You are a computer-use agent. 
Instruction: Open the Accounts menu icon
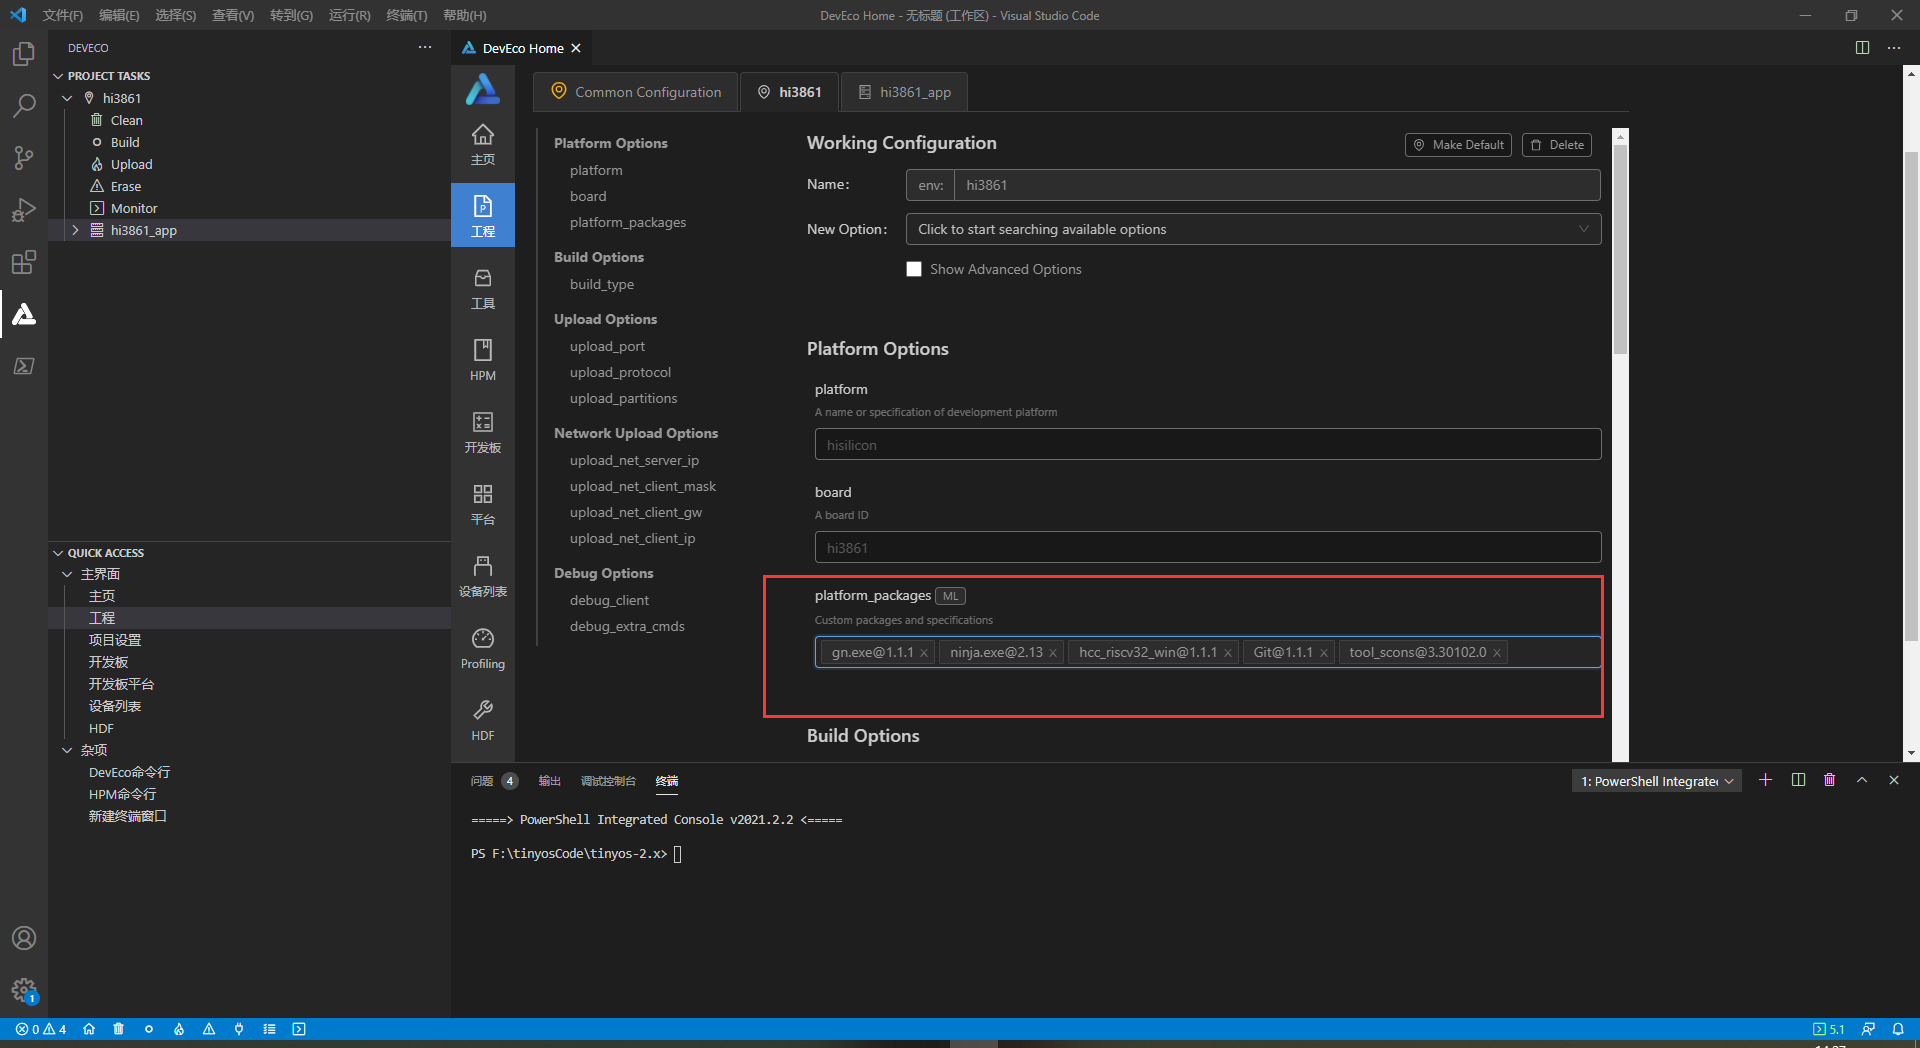[24, 938]
